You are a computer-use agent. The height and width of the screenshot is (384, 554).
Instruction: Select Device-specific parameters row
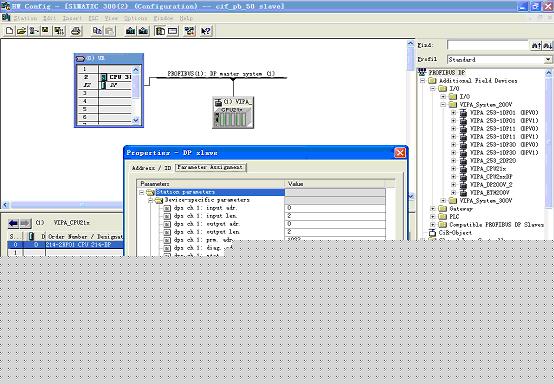207,200
